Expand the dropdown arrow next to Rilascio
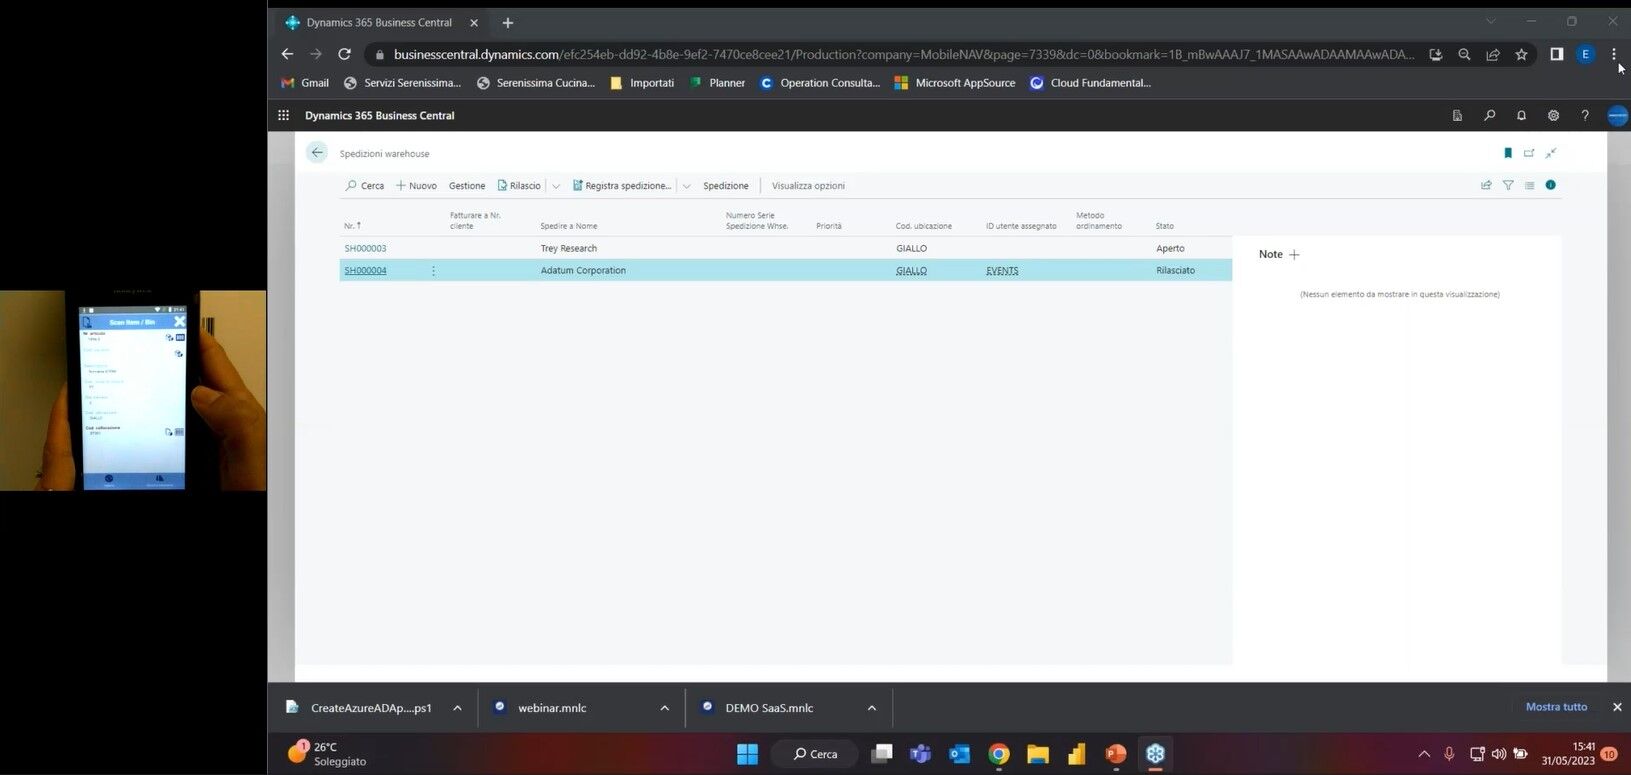This screenshot has height=775, width=1631. coord(556,186)
